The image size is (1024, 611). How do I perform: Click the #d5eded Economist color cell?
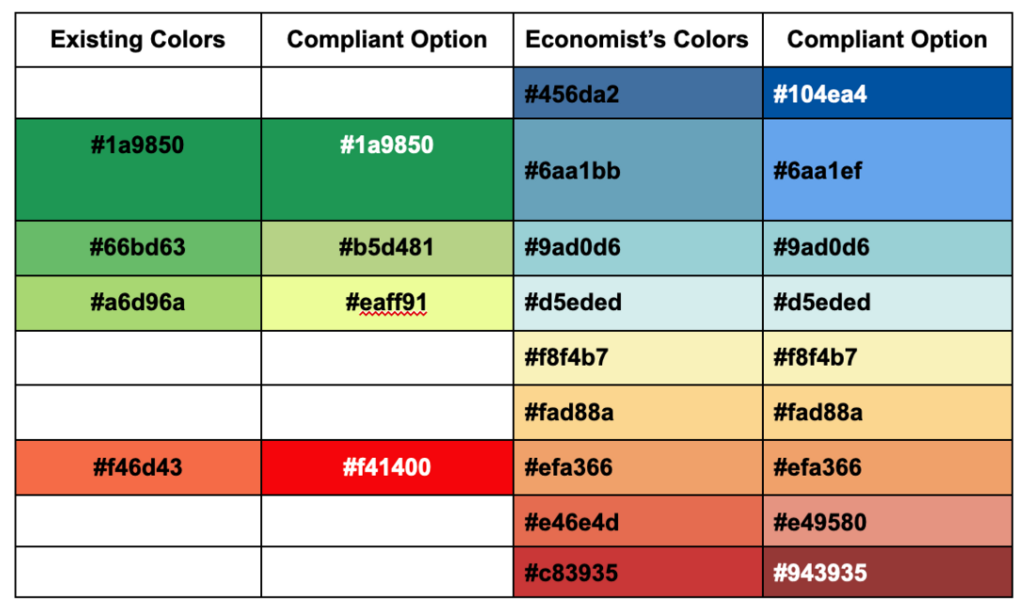click(637, 303)
